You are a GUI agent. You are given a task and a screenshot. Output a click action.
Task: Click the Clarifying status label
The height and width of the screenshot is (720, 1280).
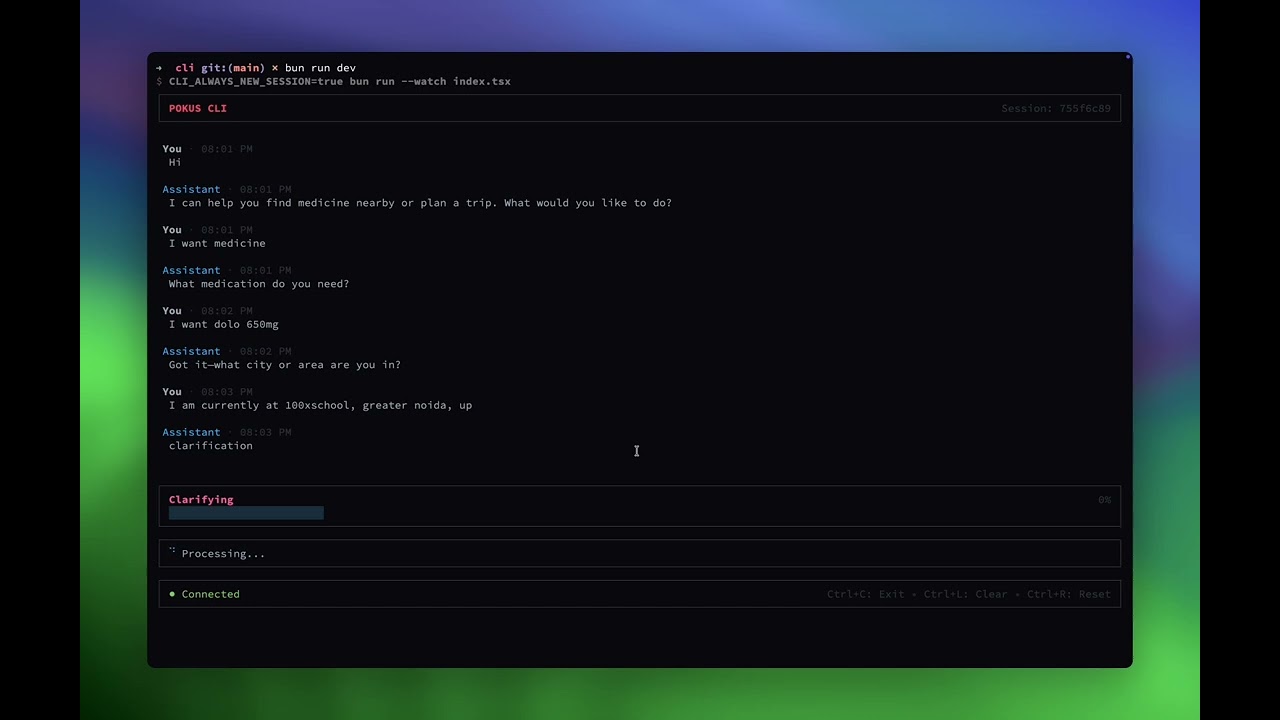click(x=201, y=500)
